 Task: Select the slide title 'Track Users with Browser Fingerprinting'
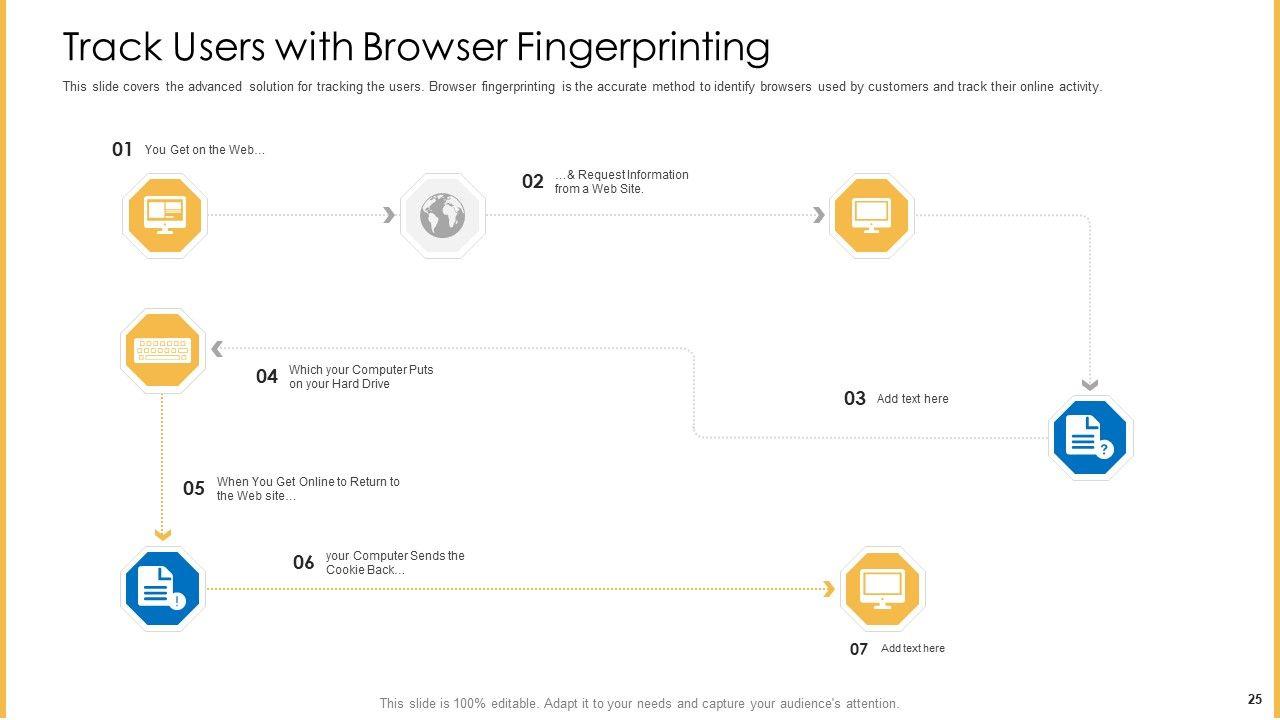[416, 47]
